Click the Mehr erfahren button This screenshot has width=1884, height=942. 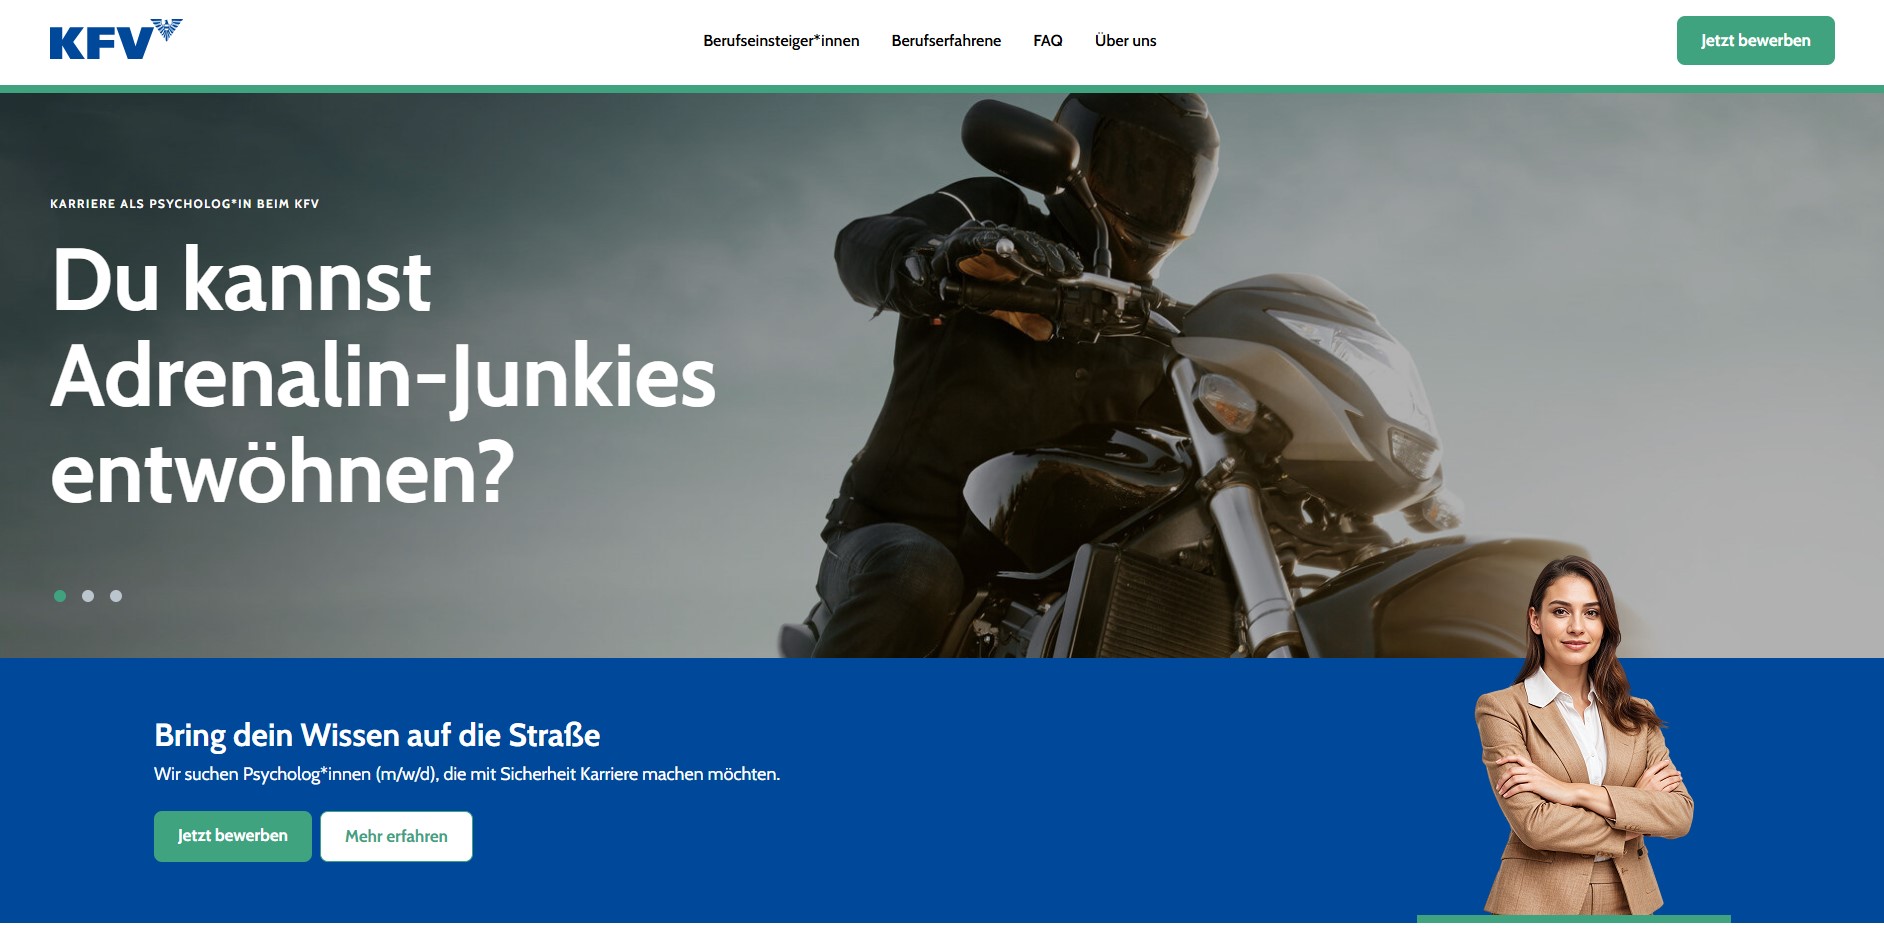click(x=396, y=836)
